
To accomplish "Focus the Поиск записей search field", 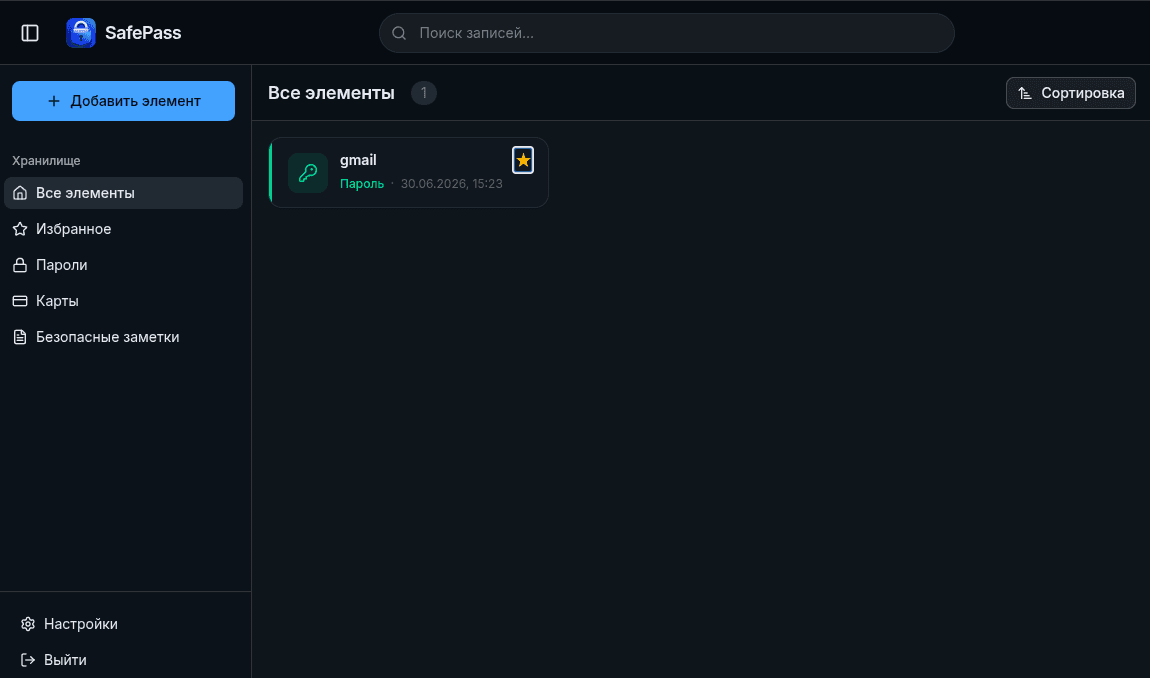I will click(x=666, y=33).
